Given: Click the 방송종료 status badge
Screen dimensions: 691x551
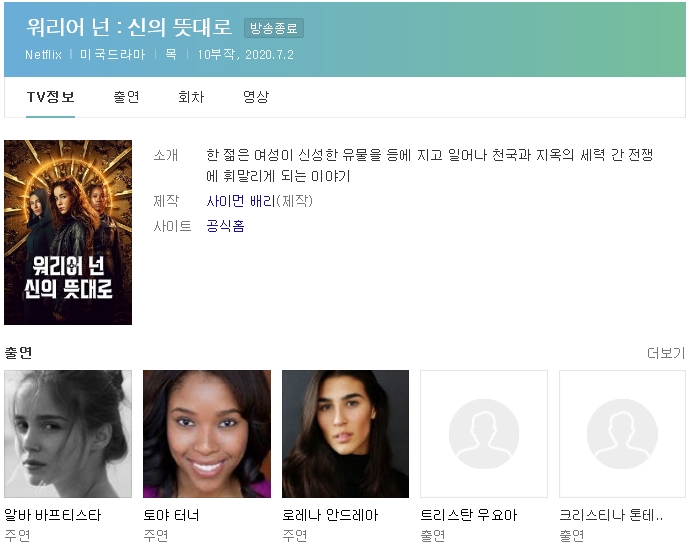Looking at the screenshot, I should coord(274,28).
